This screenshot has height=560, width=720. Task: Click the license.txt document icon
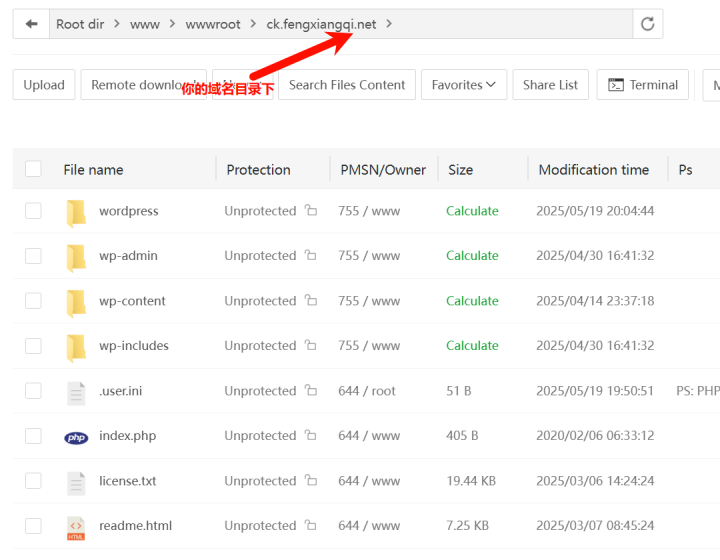point(76,483)
